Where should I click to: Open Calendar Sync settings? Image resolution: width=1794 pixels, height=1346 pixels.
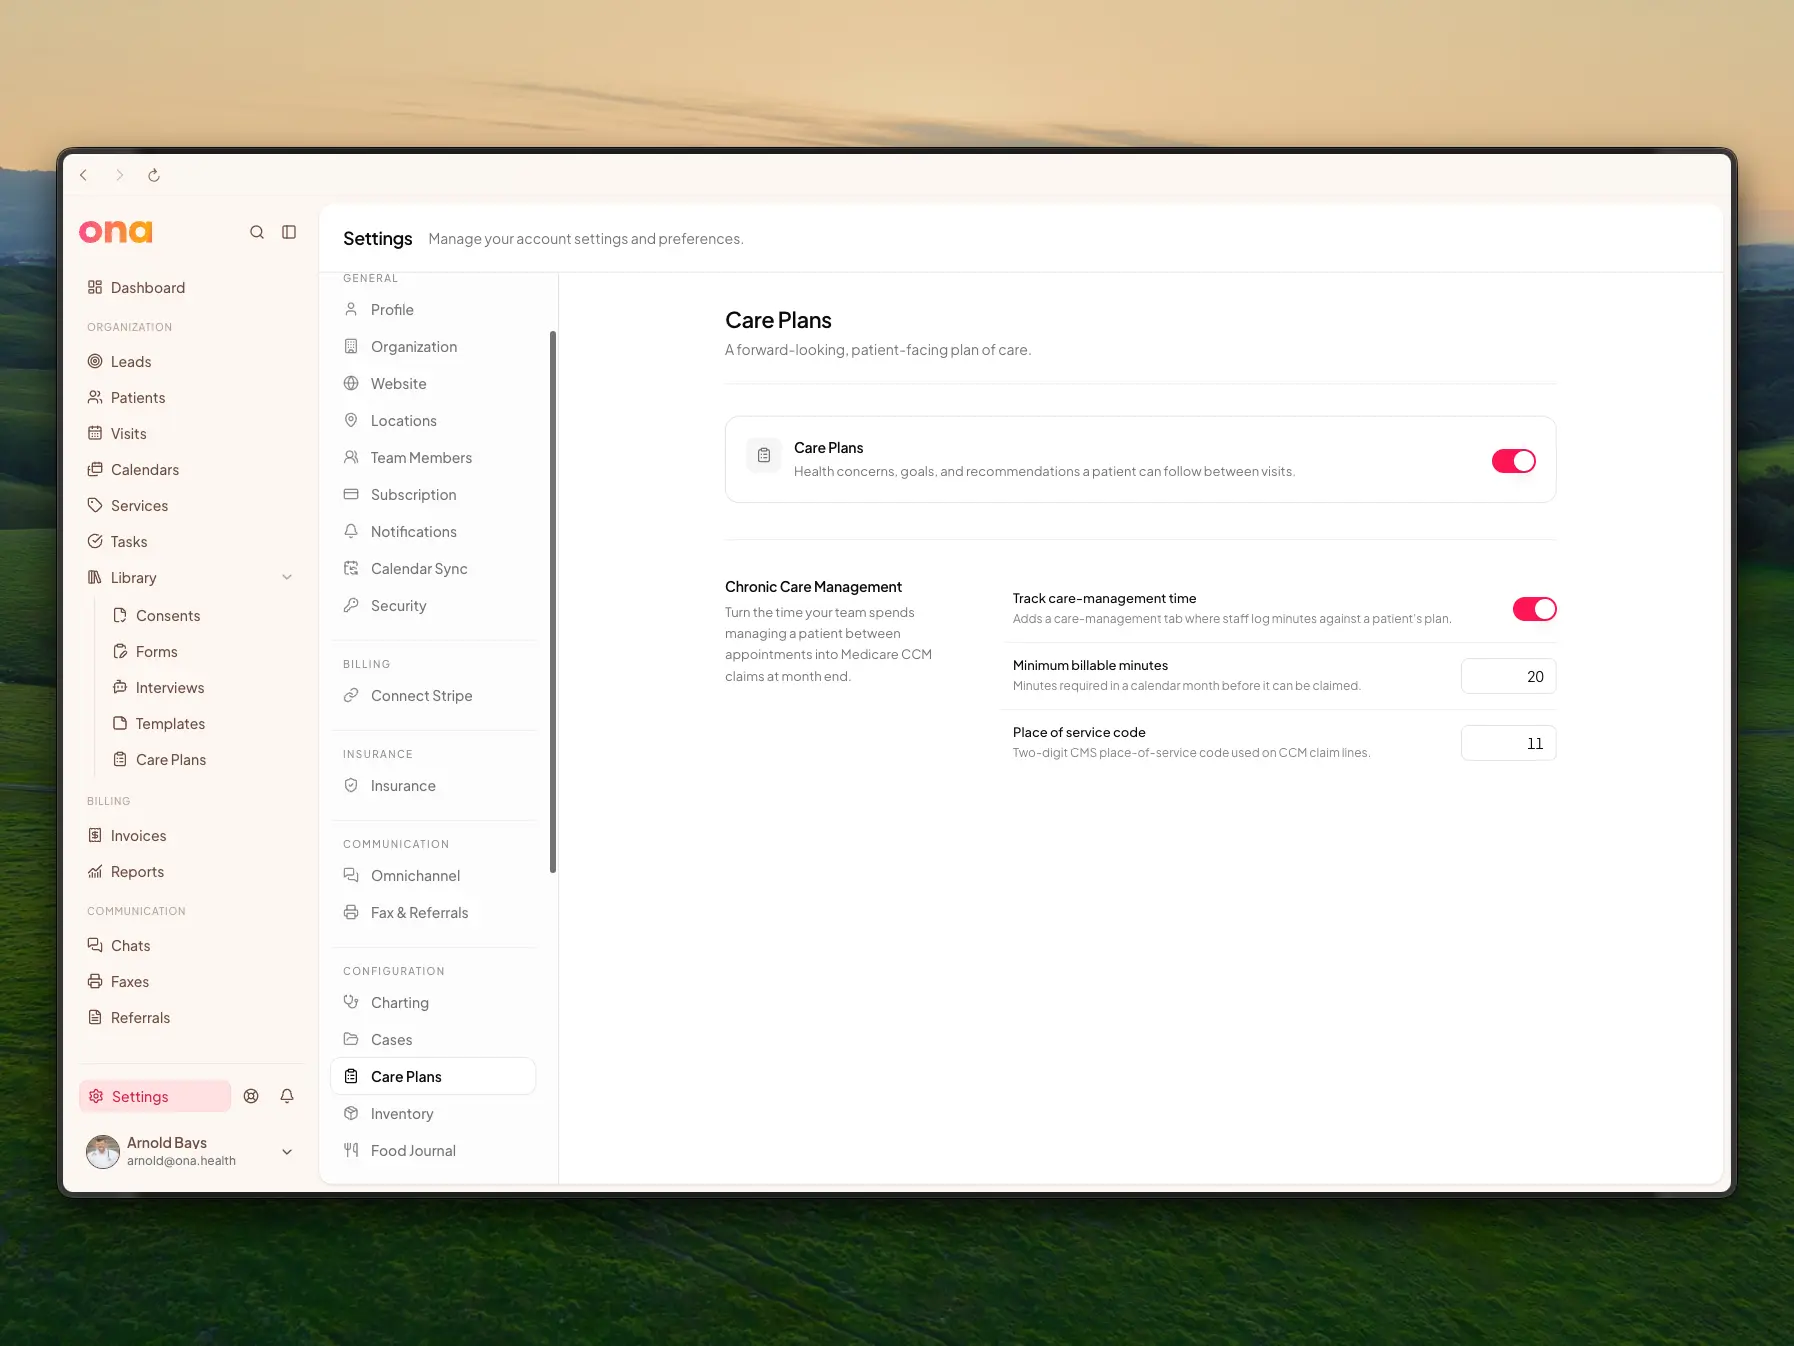coord(433,569)
